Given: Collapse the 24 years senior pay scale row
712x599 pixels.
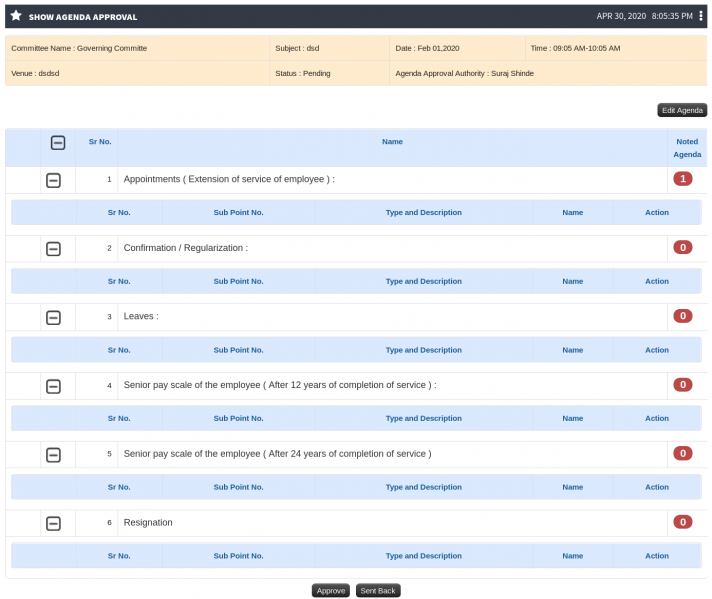Looking at the screenshot, I should tap(53, 455).
